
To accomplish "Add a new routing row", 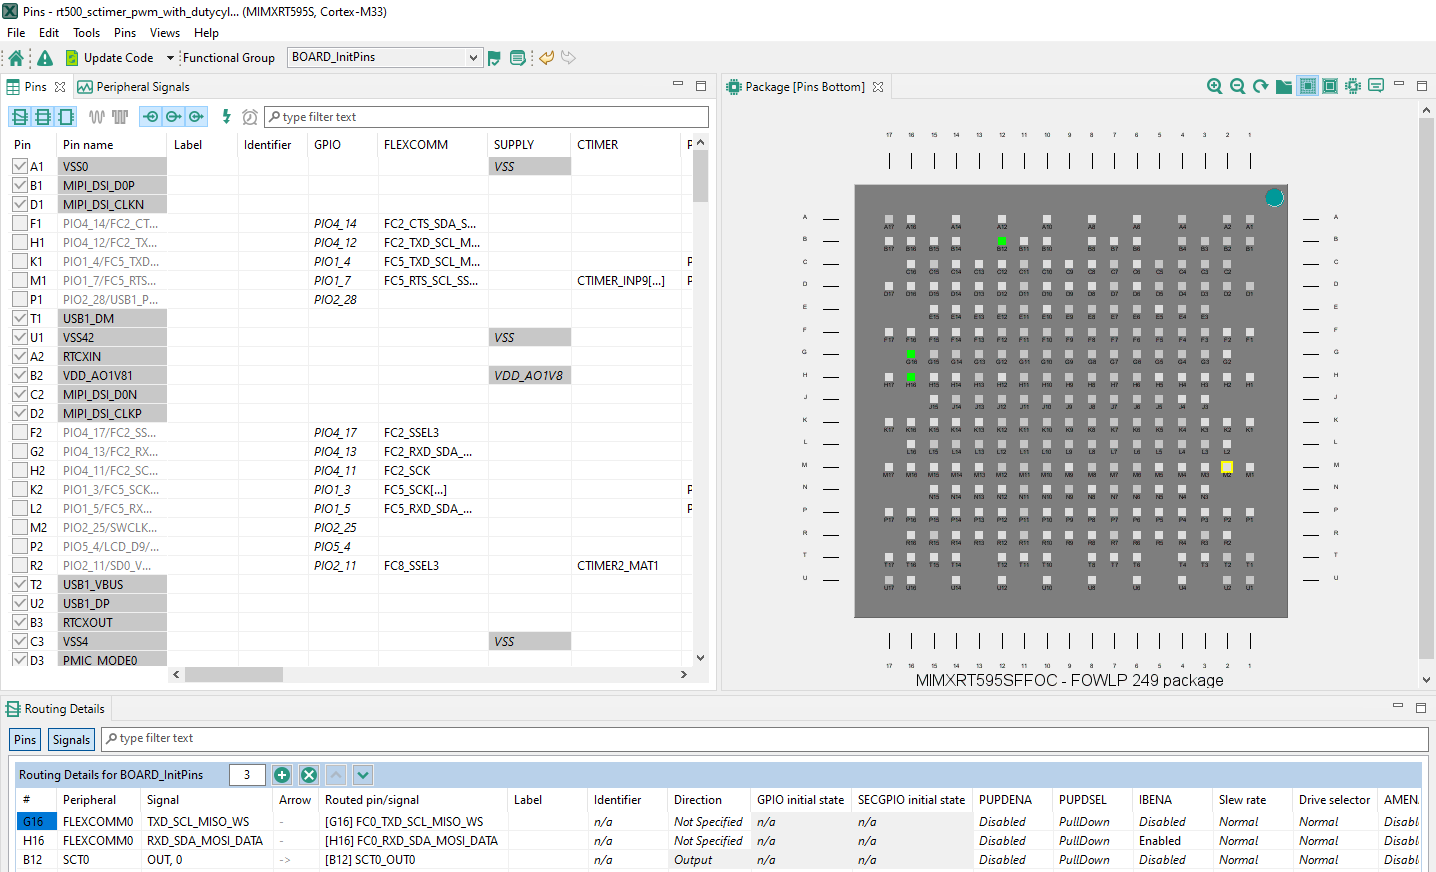I will (282, 775).
